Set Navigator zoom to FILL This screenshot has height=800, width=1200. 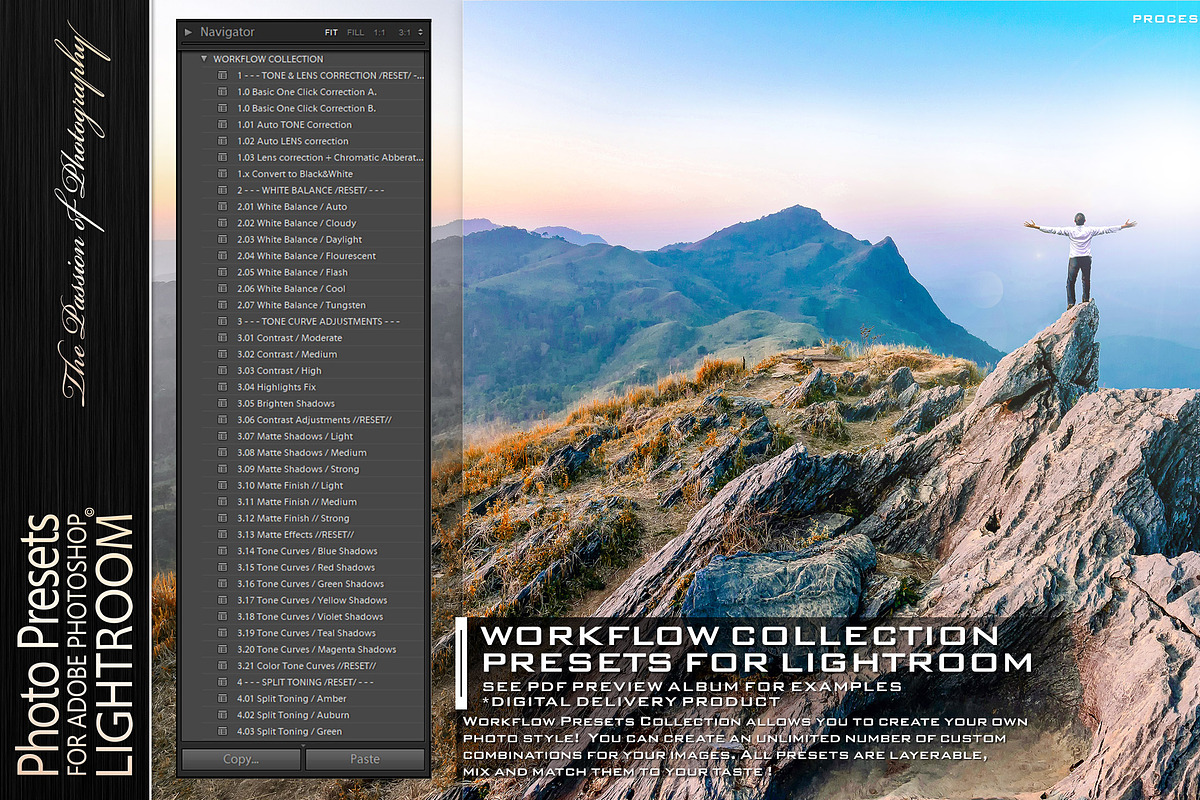355,32
